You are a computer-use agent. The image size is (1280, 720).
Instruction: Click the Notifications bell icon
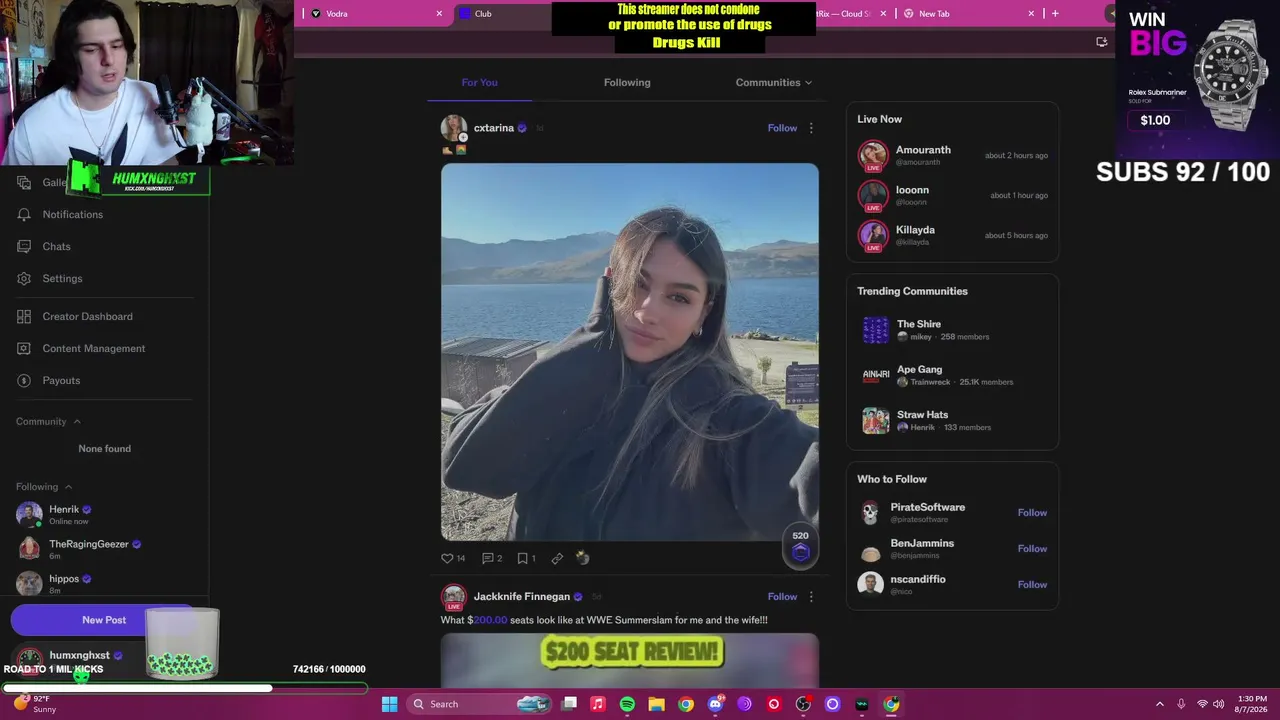(x=24, y=214)
